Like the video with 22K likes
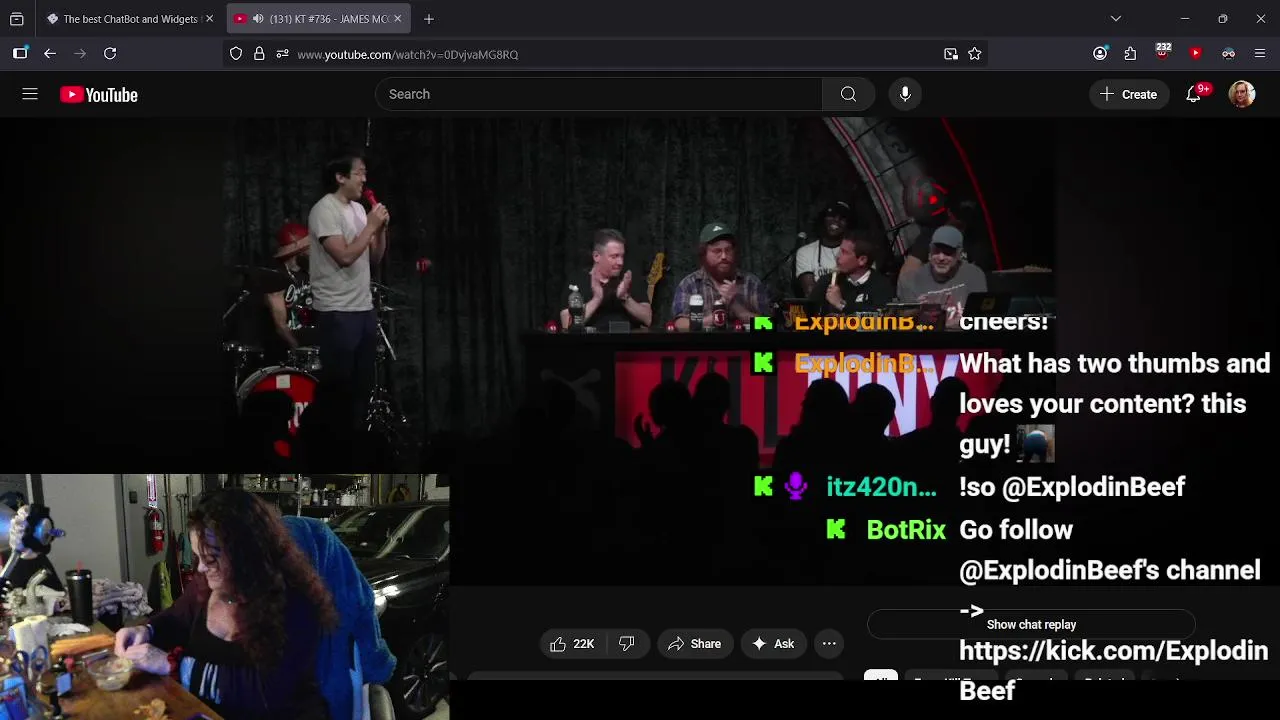The width and height of the screenshot is (1280, 720). pos(572,644)
